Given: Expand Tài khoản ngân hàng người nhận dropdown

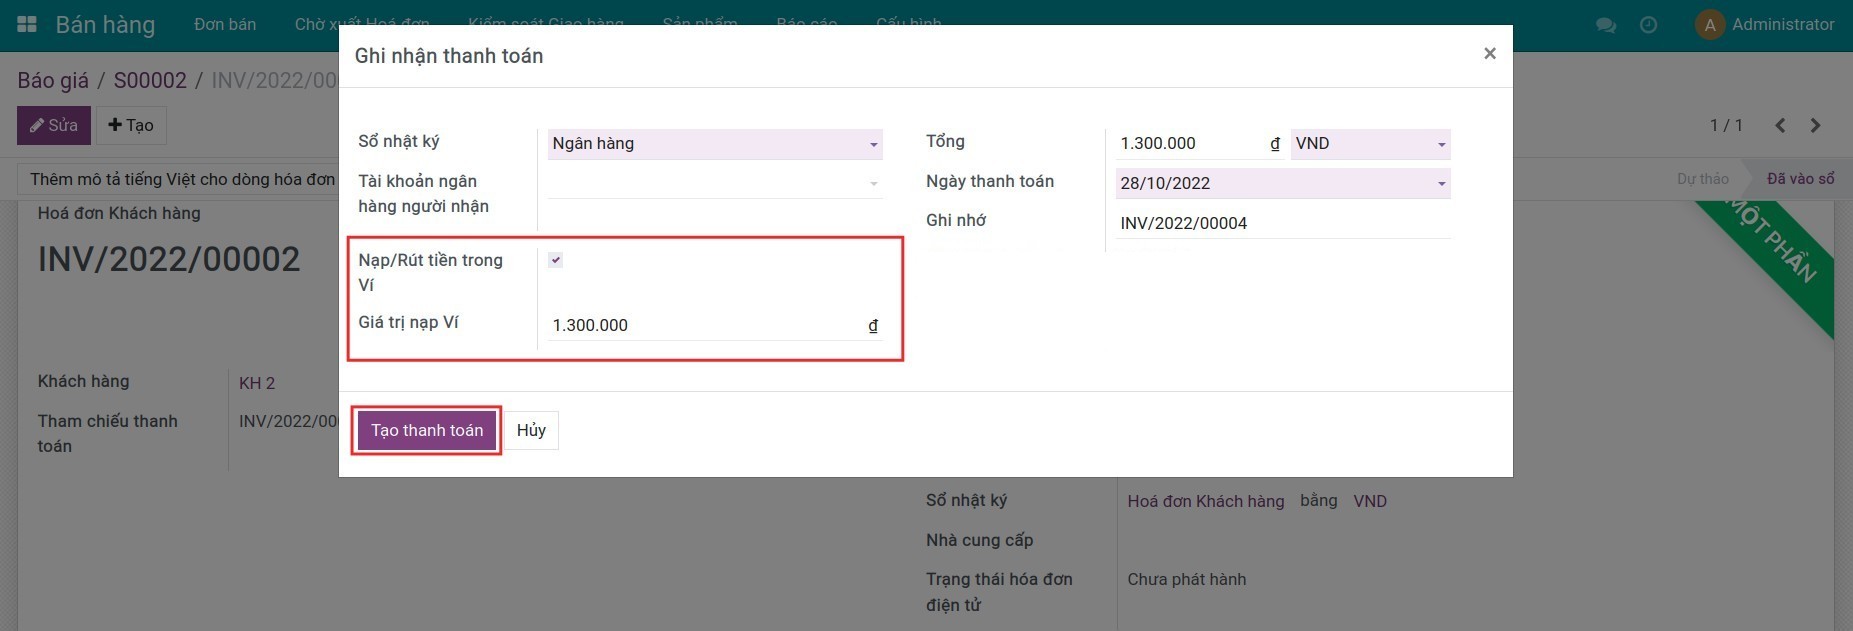Looking at the screenshot, I should click(x=714, y=184).
